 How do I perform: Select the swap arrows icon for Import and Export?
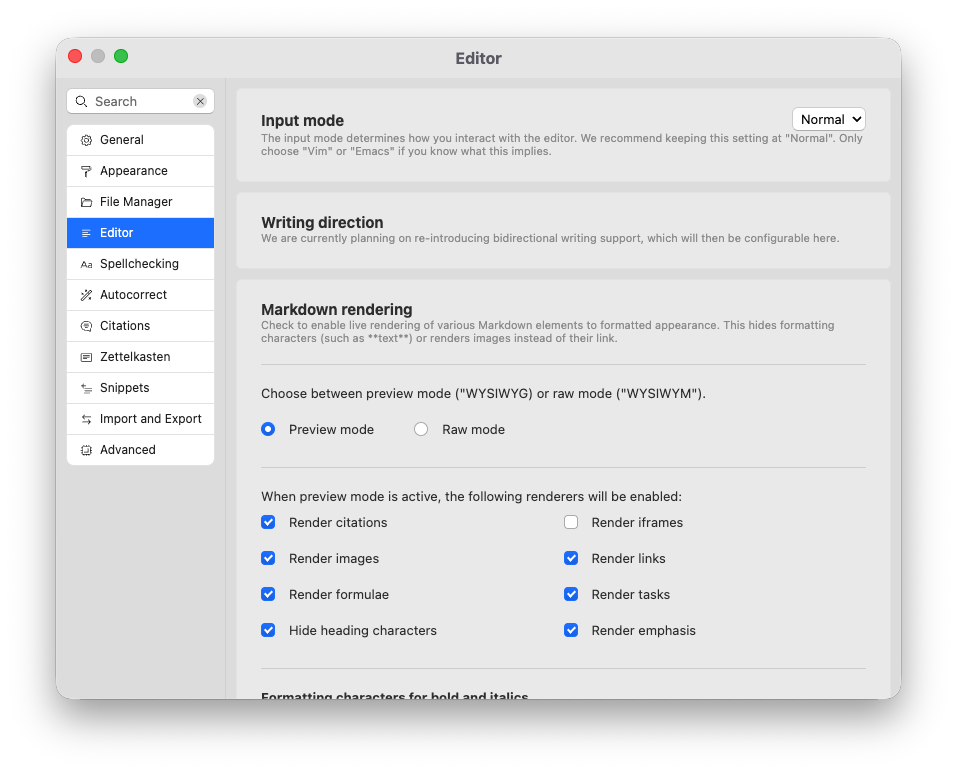click(84, 418)
